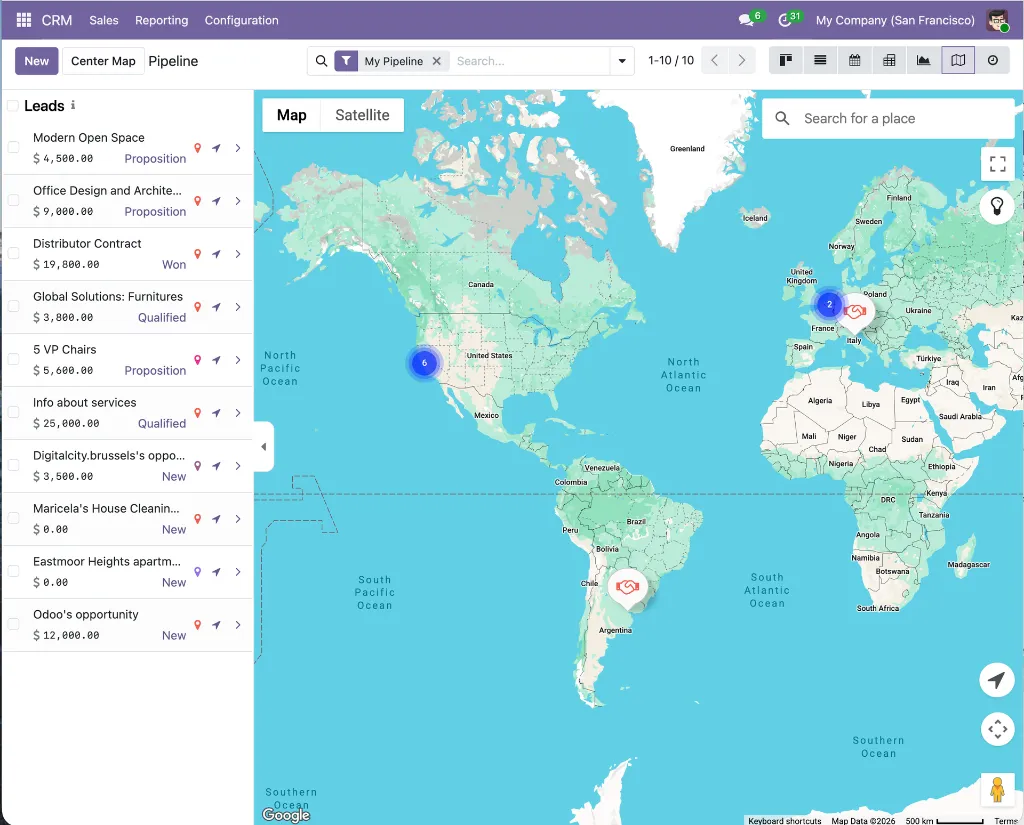Click the 1-10 / 10 pager counter
The image size is (1024, 825).
click(x=671, y=60)
